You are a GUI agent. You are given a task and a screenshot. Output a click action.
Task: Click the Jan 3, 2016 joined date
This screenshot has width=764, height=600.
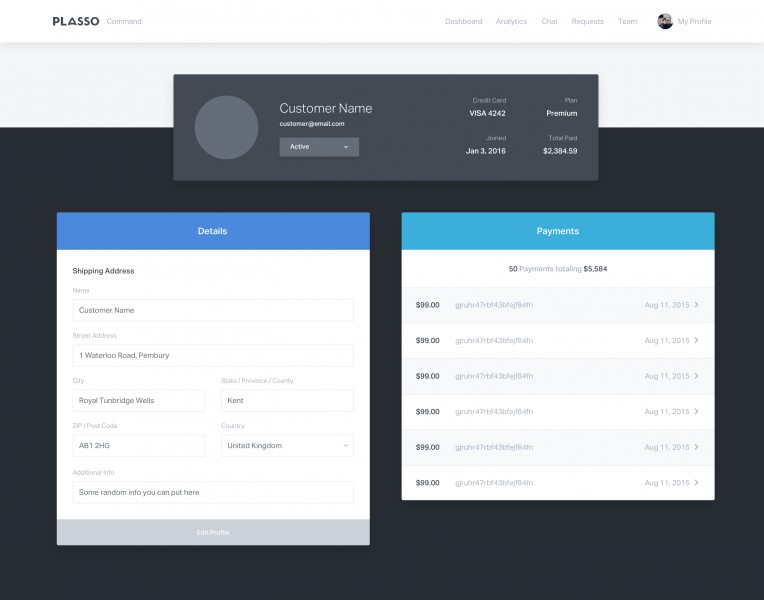click(485, 151)
